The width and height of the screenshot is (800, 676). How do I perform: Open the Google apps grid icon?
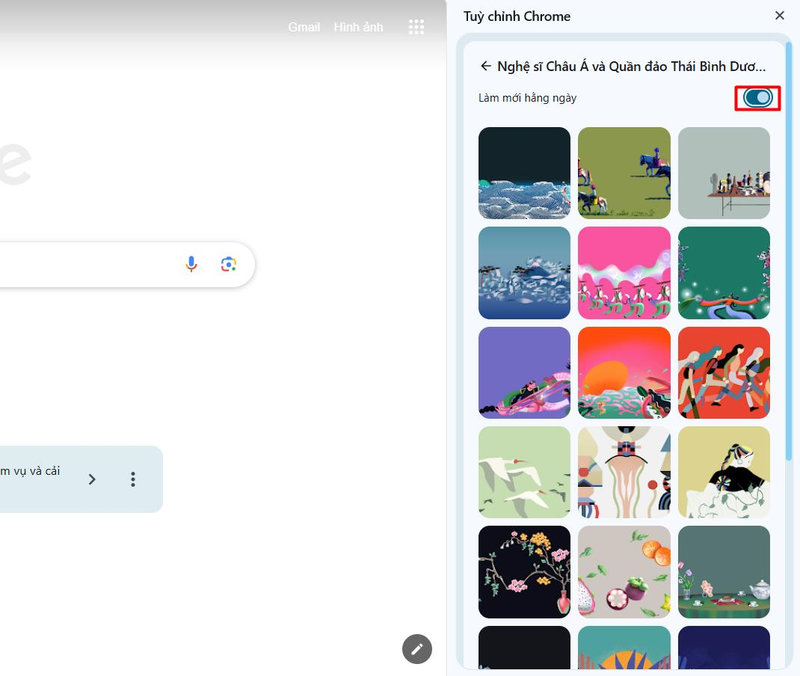[416, 27]
